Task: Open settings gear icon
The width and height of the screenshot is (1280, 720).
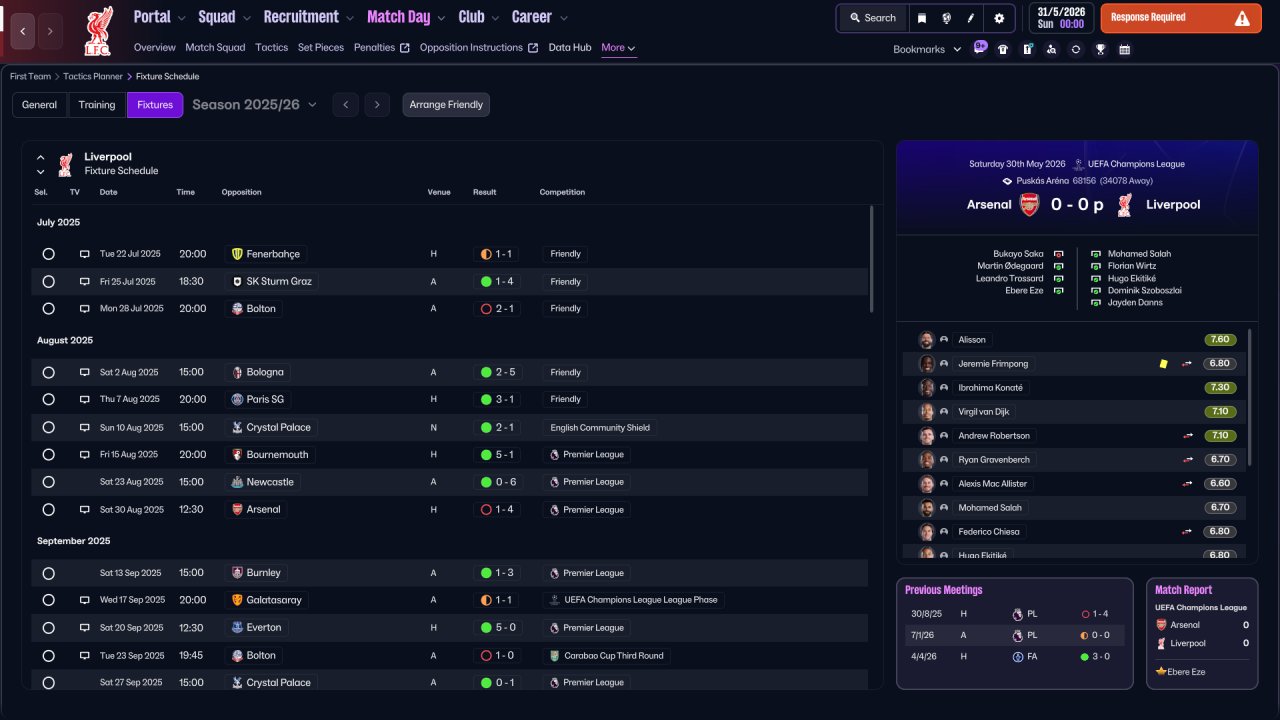Action: pos(999,18)
